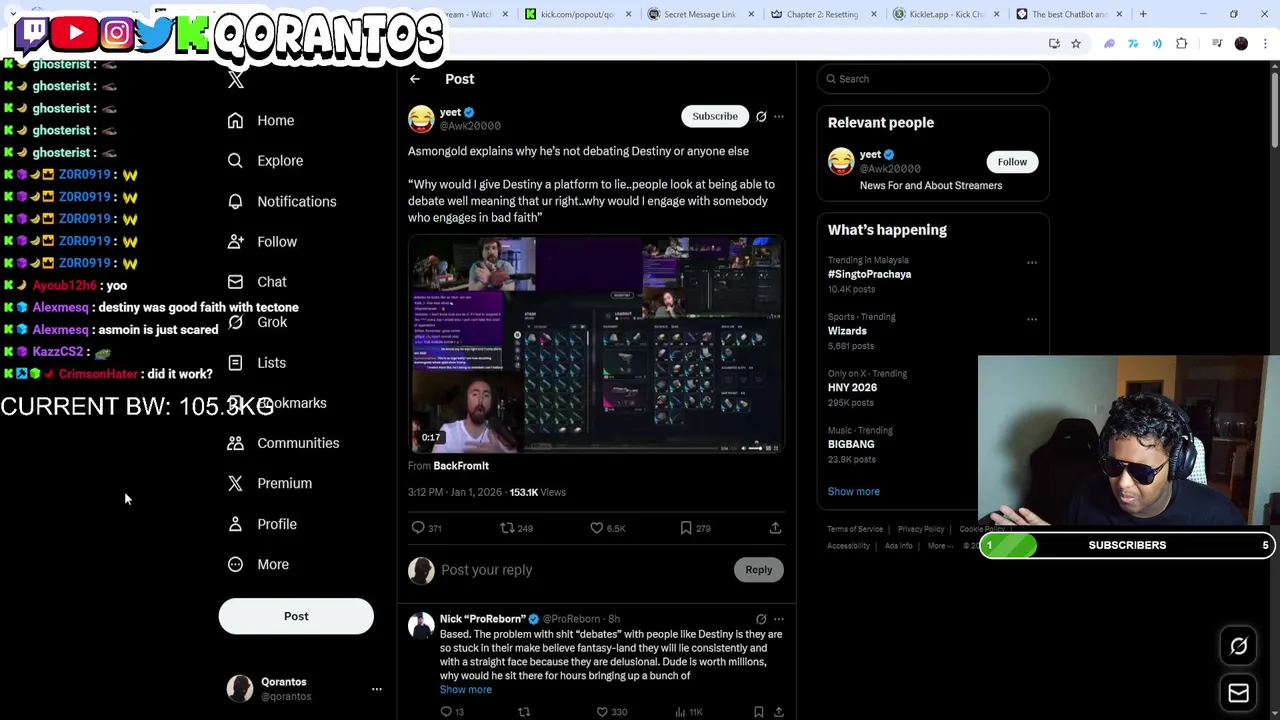Follow yeet in Relevant people
The height and width of the screenshot is (720, 1280).
click(x=1012, y=162)
